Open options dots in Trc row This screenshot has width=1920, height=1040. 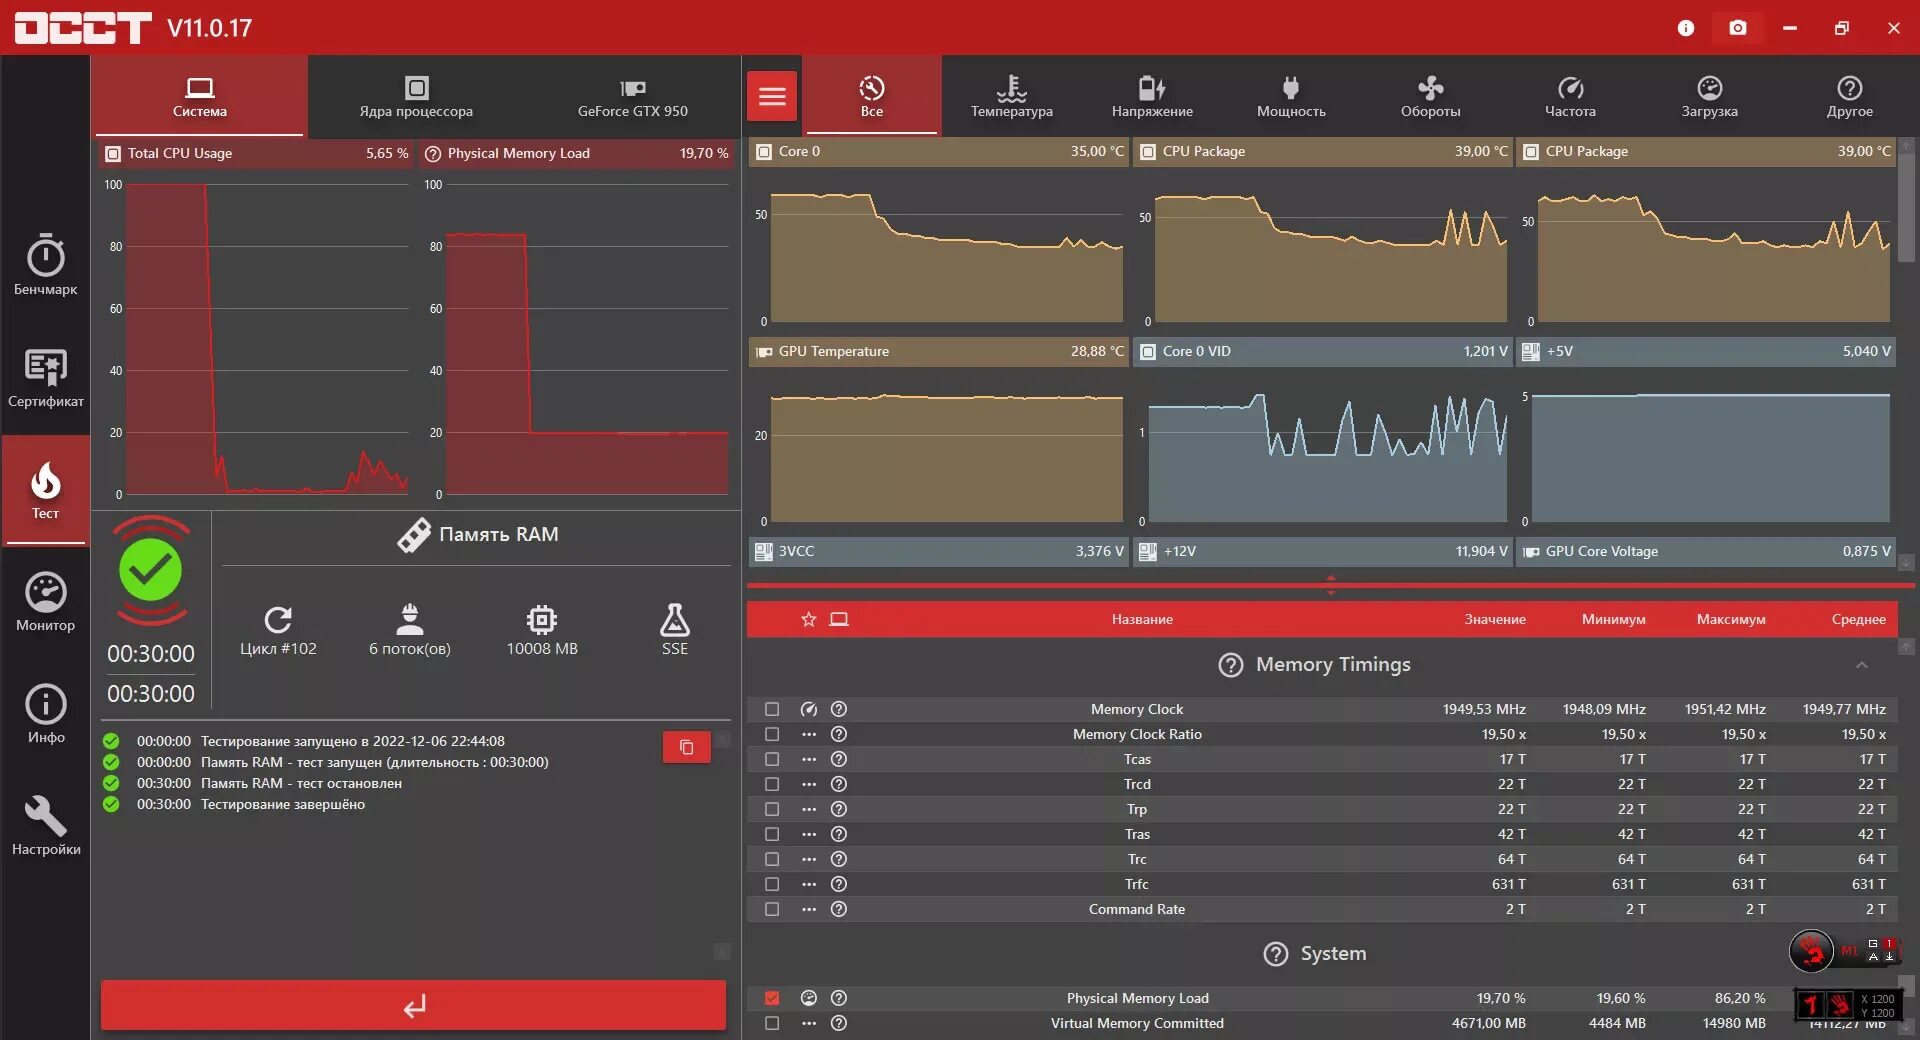808,859
